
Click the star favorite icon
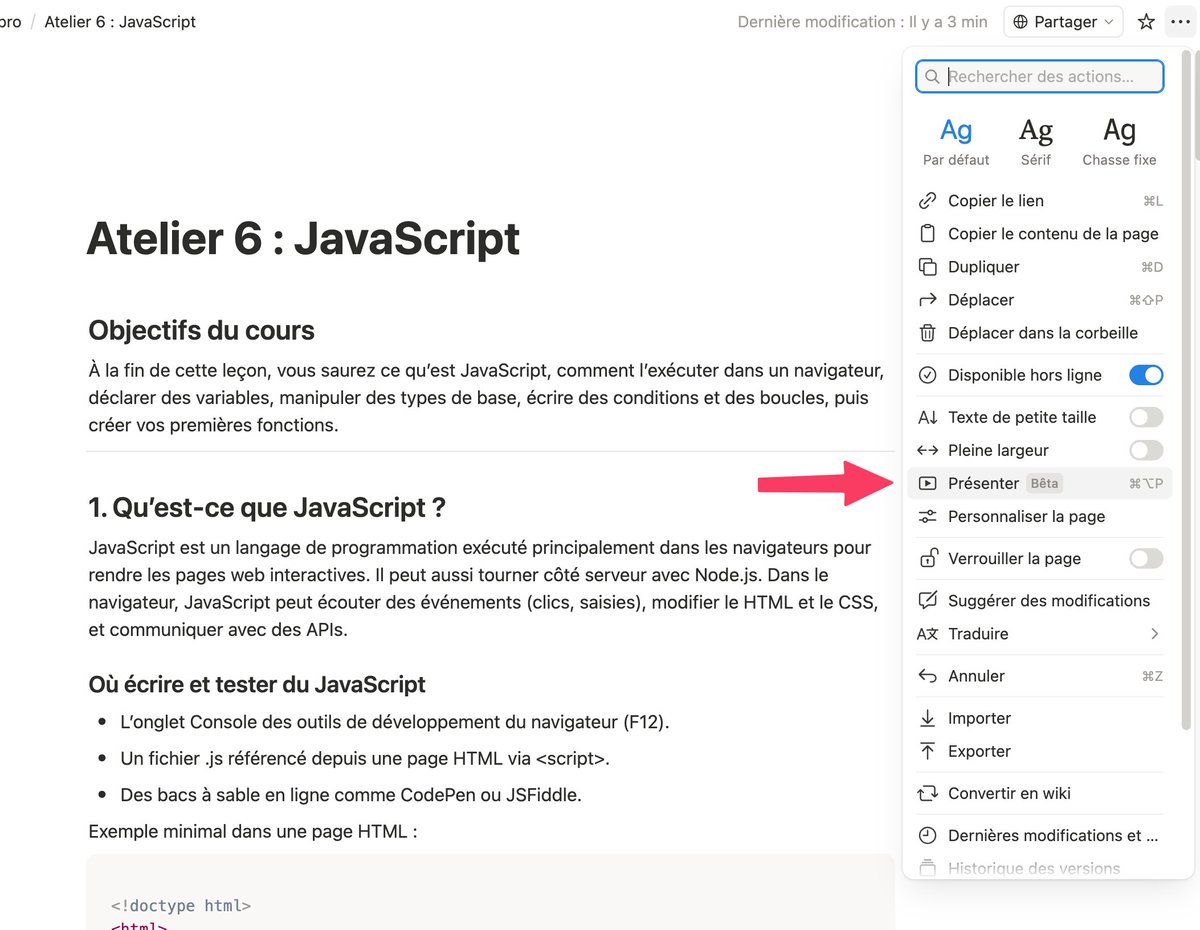click(1147, 22)
